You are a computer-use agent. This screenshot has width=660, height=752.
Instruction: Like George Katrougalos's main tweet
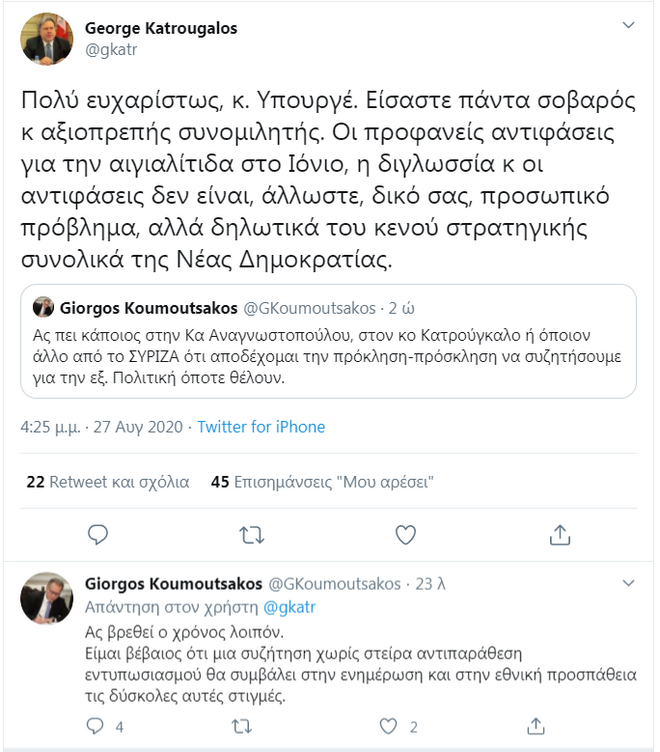tap(405, 534)
